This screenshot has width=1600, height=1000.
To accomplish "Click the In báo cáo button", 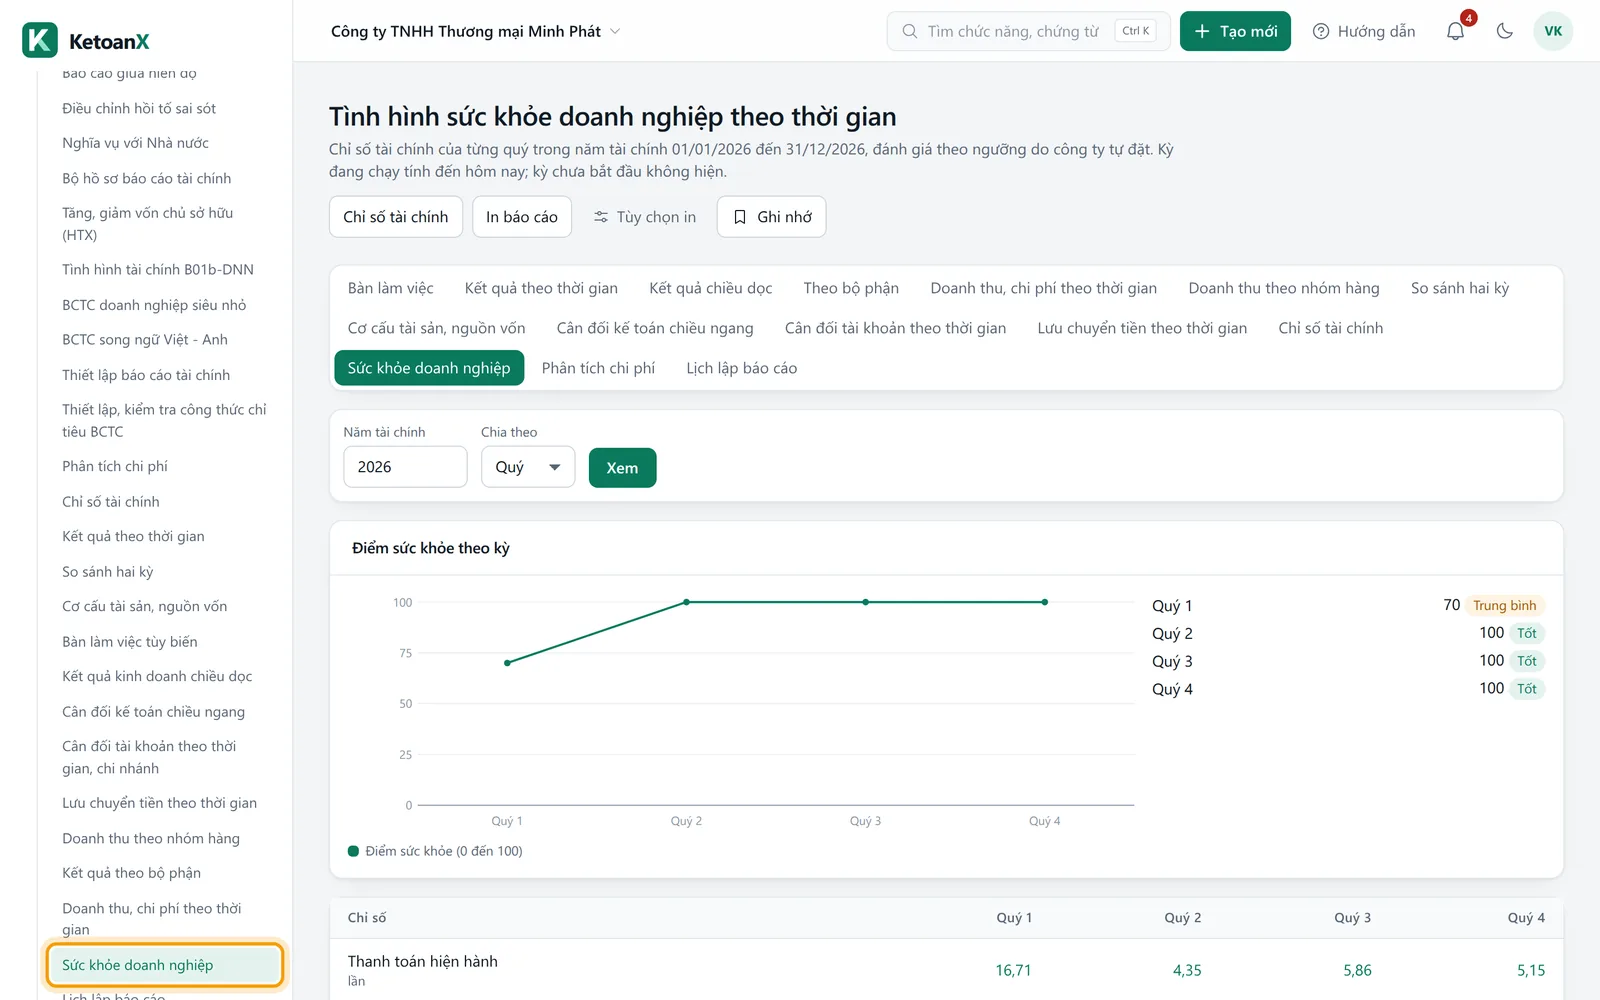I will click(522, 217).
